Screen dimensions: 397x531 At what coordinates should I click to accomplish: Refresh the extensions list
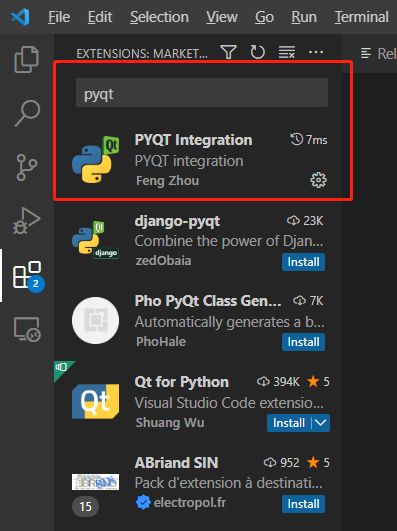click(x=257, y=52)
